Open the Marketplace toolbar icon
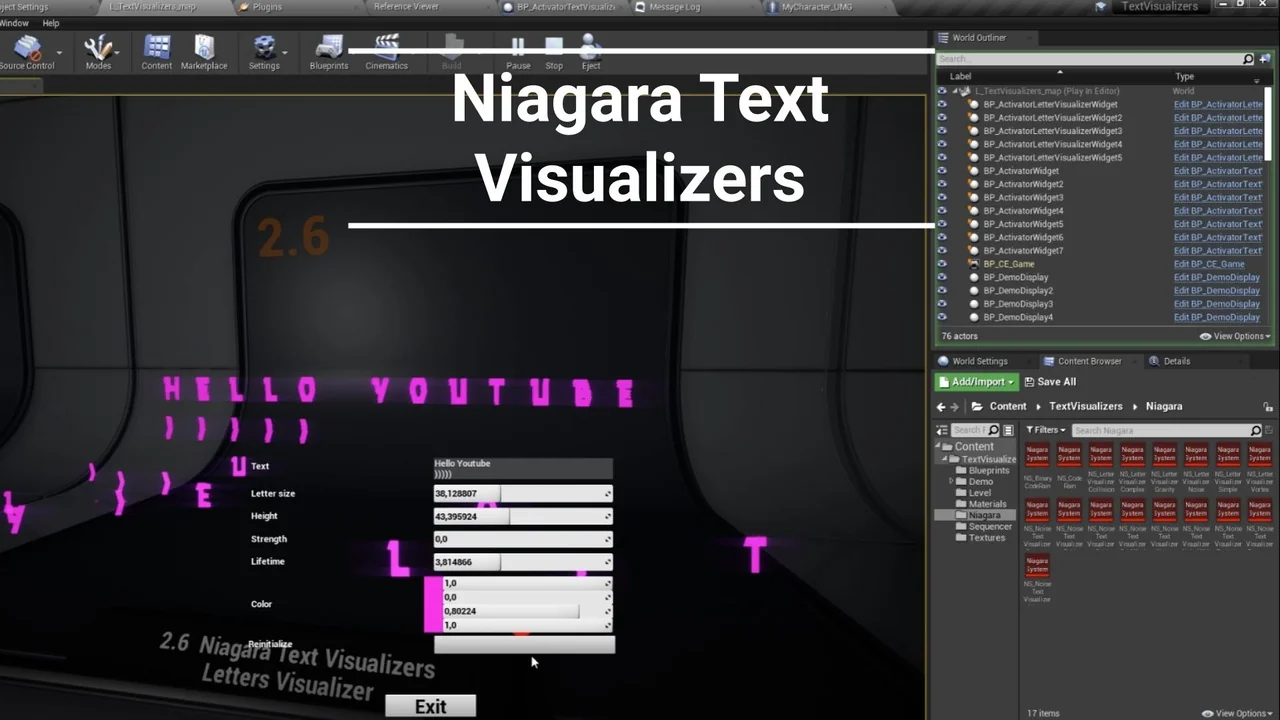This screenshot has height=720, width=1280. pos(204,50)
